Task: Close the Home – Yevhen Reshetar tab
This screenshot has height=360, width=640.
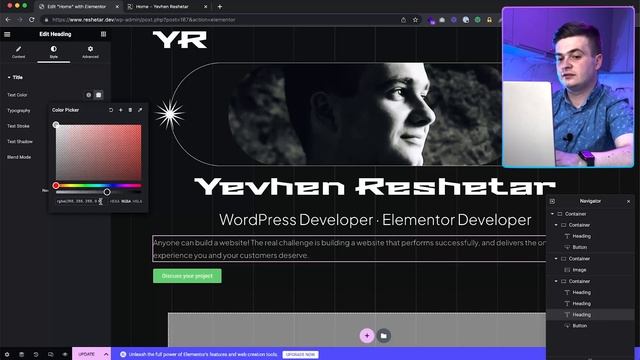Action: click(x=205, y=7)
